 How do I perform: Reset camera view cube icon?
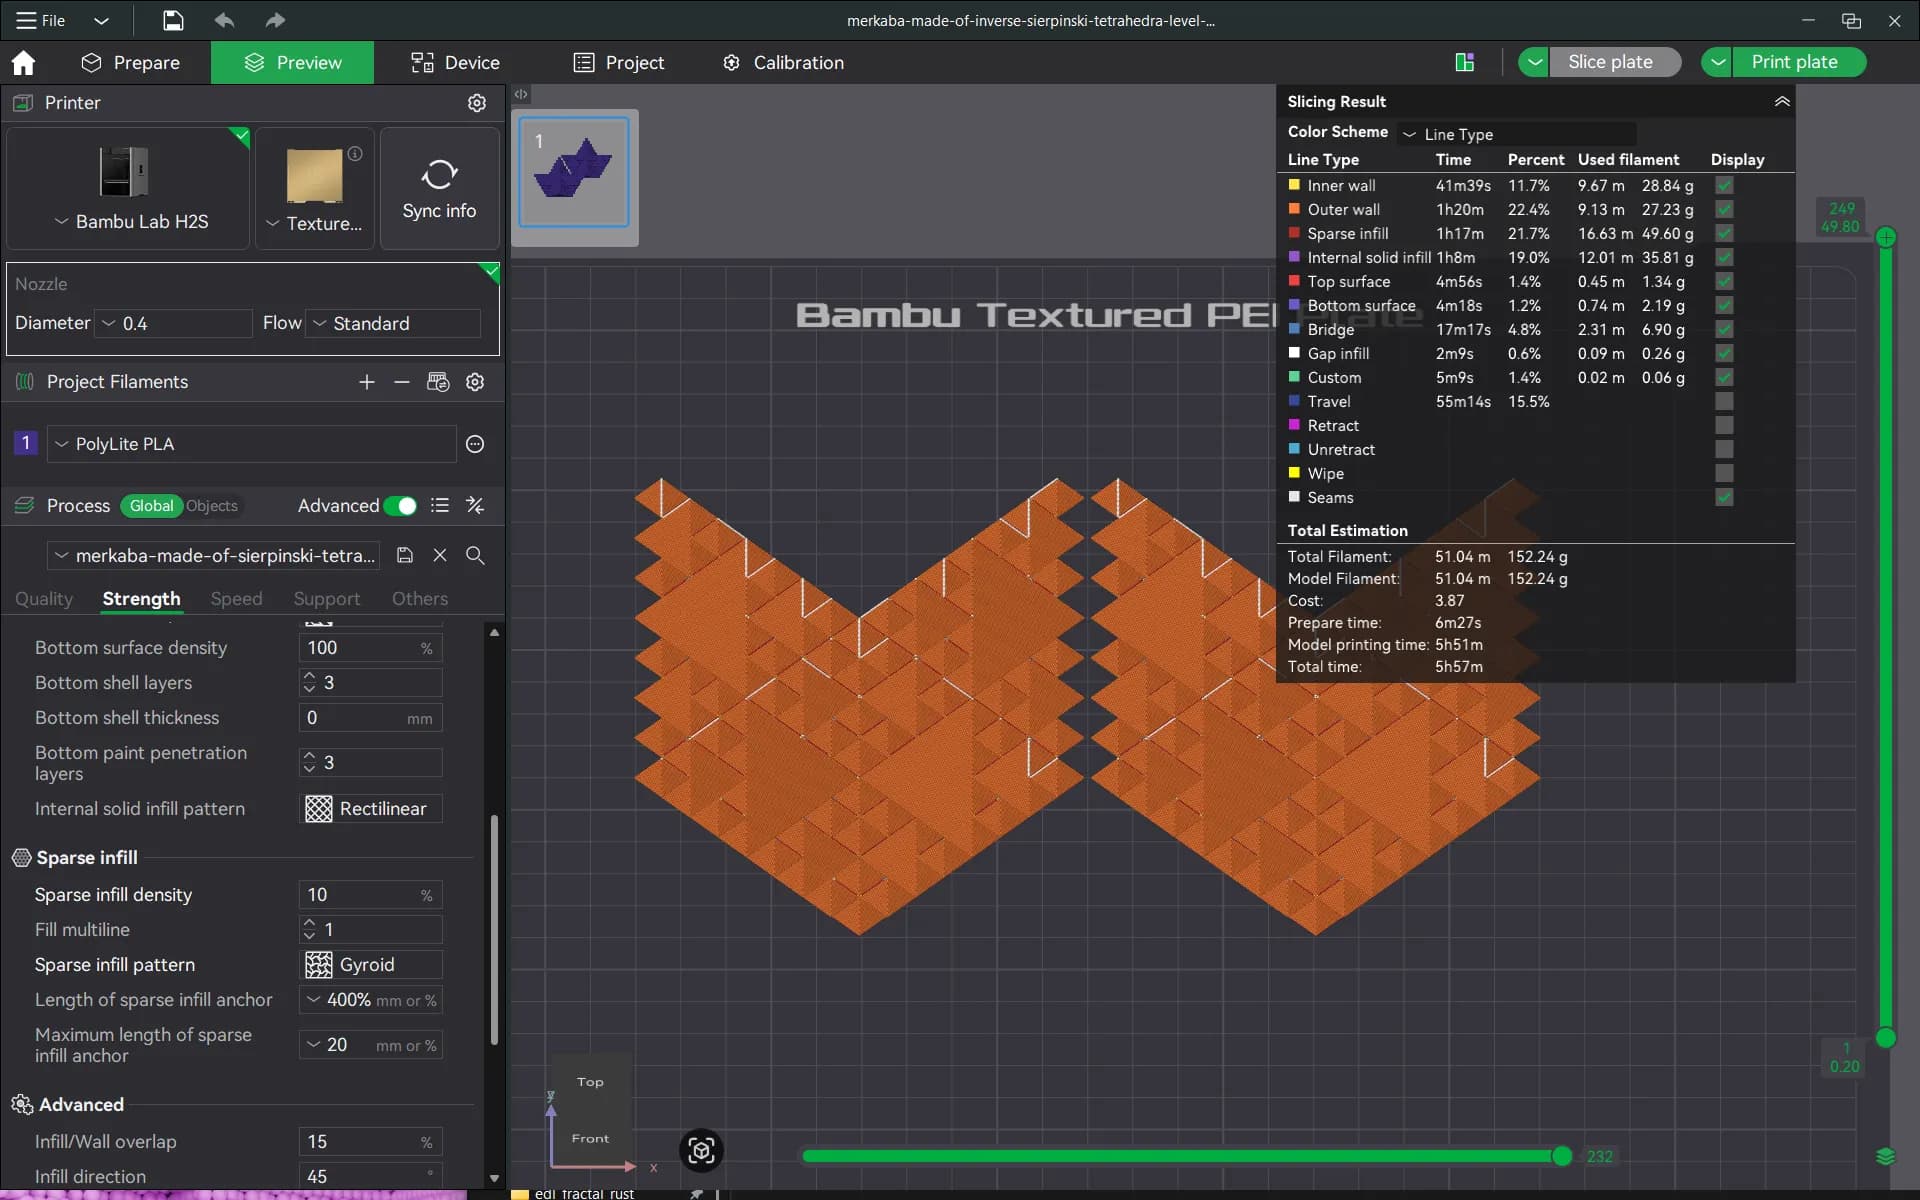[x=701, y=1151]
